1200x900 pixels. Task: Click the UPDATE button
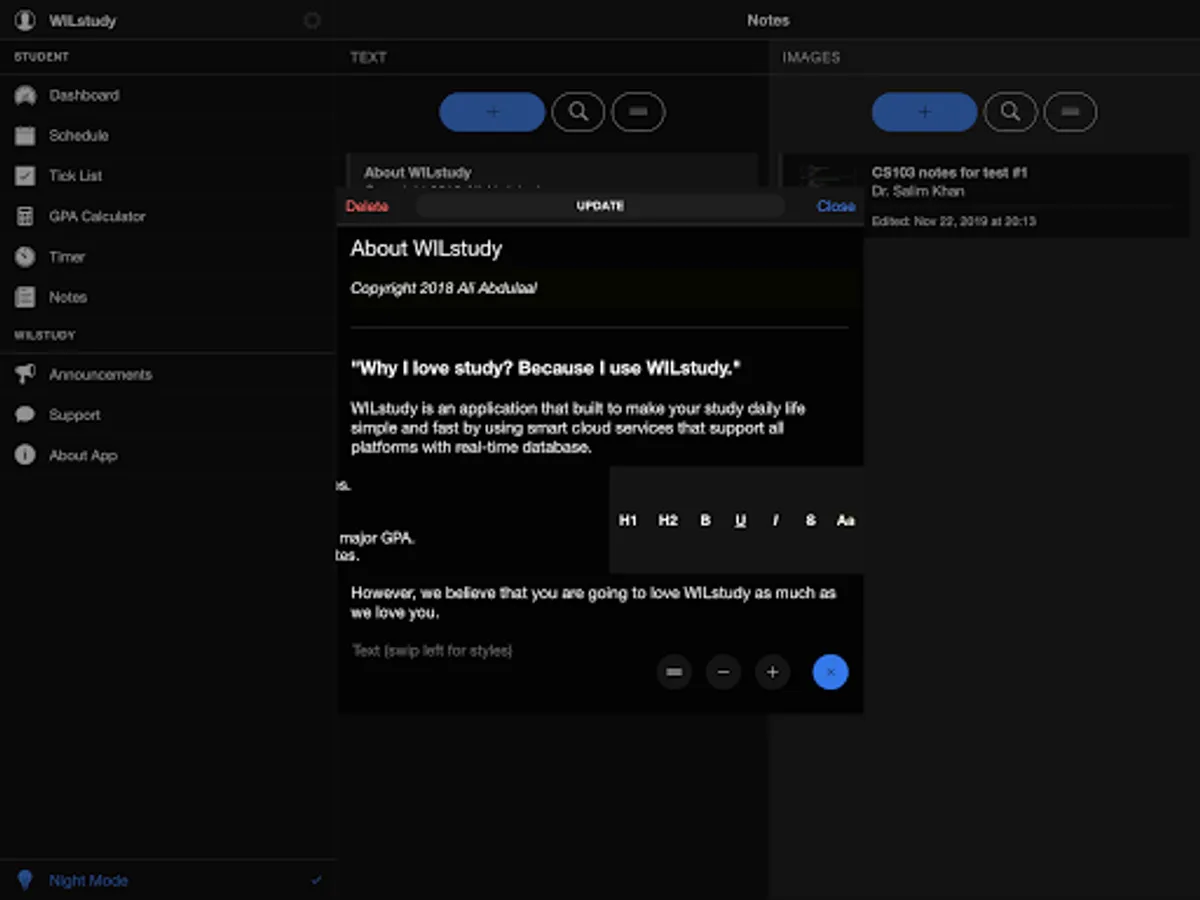pyautogui.click(x=600, y=206)
